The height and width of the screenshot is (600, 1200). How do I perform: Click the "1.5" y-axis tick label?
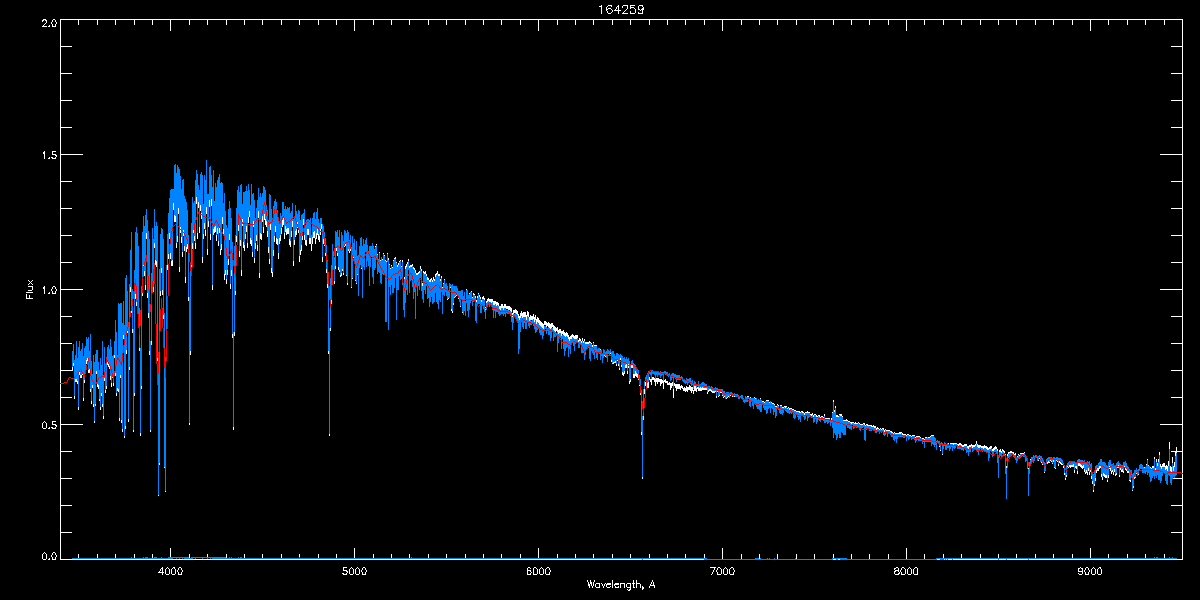pos(47,155)
